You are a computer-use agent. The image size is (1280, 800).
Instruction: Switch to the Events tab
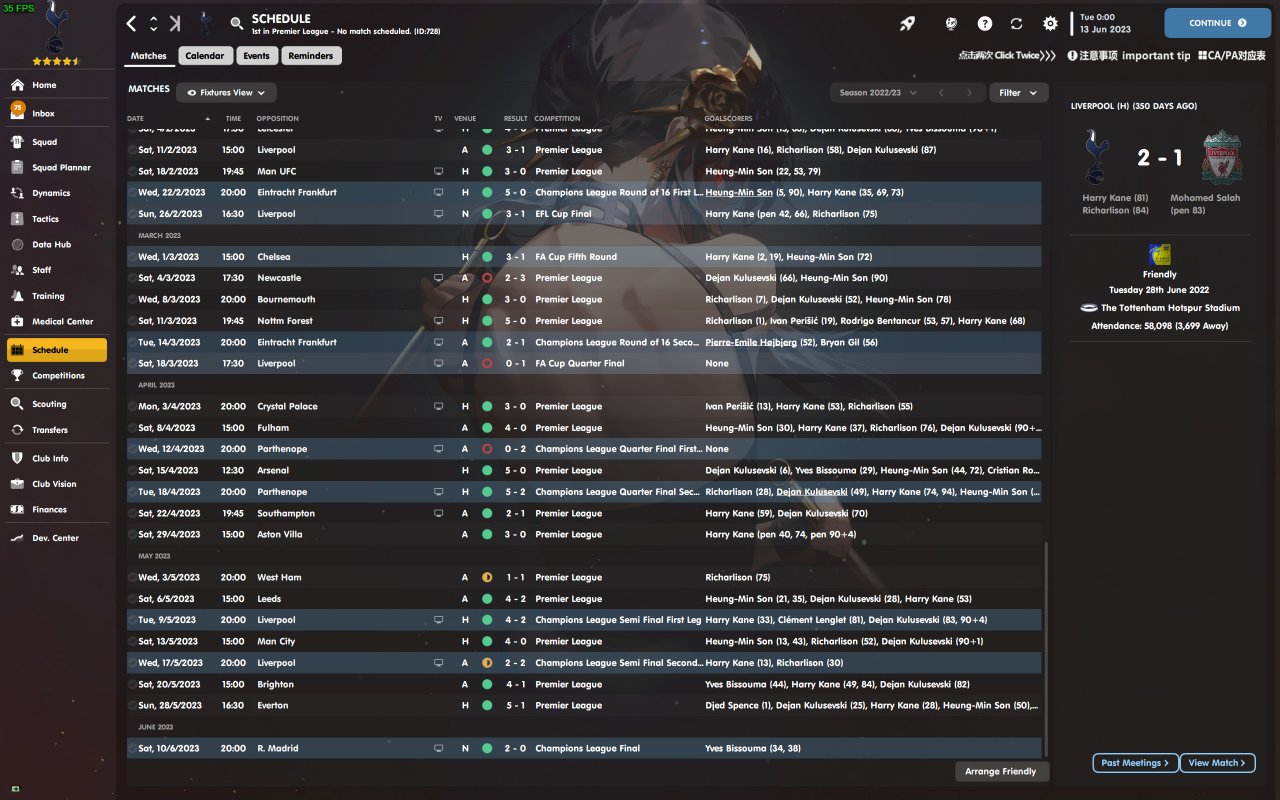coord(257,56)
